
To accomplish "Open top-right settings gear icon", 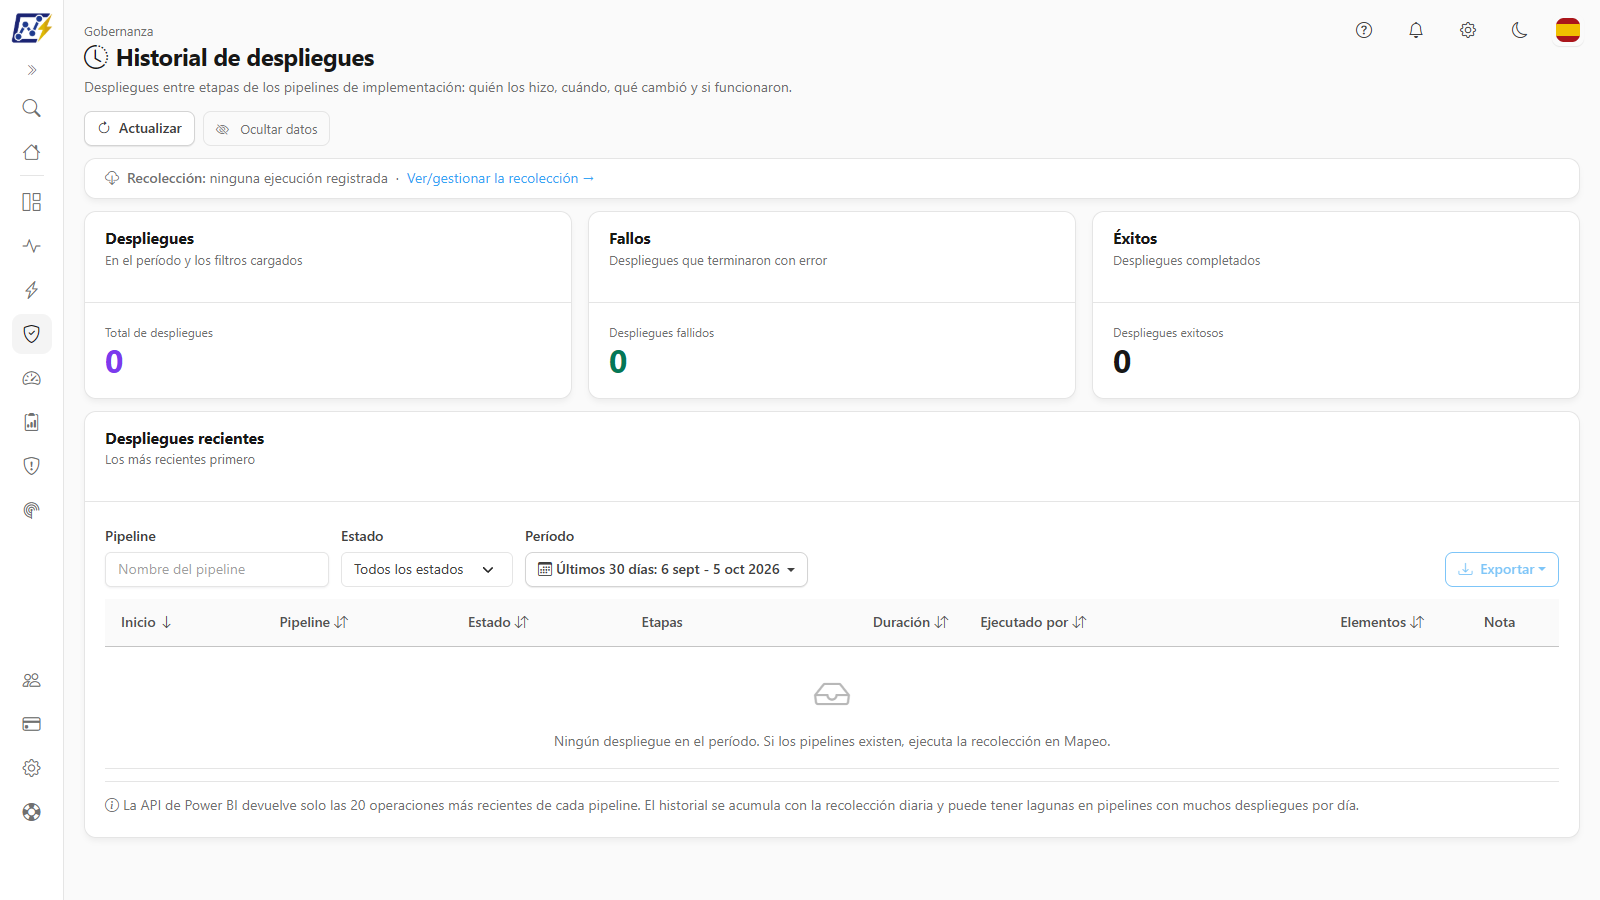I will click(1468, 30).
